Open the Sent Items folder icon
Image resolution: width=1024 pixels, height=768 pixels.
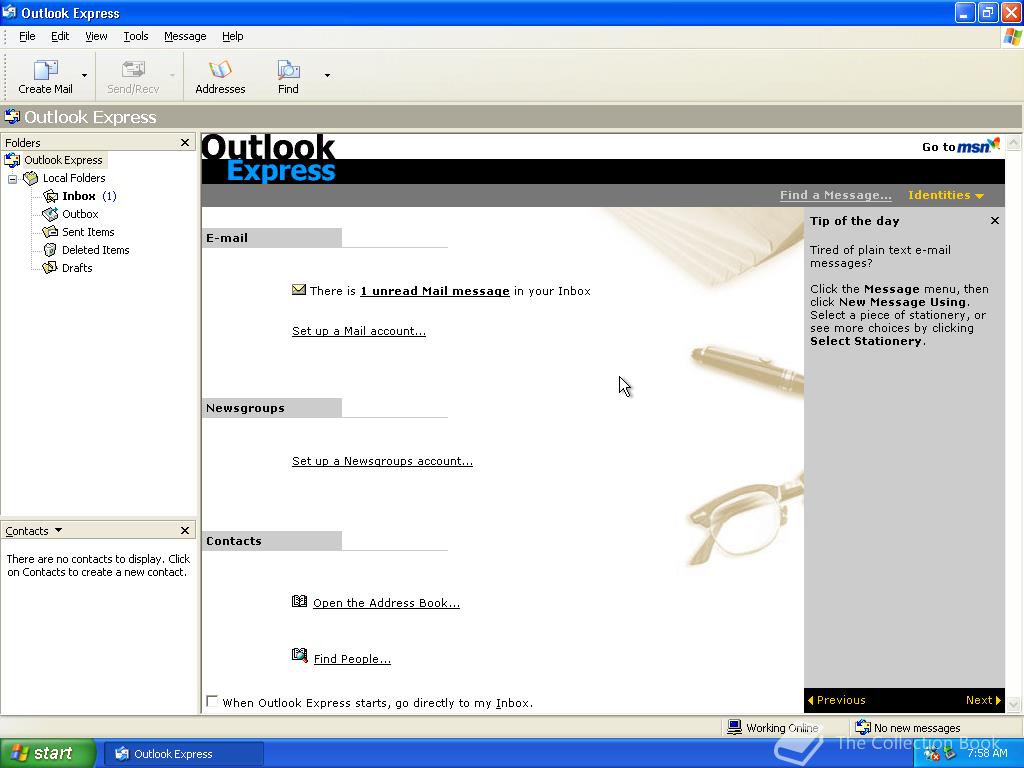point(50,232)
